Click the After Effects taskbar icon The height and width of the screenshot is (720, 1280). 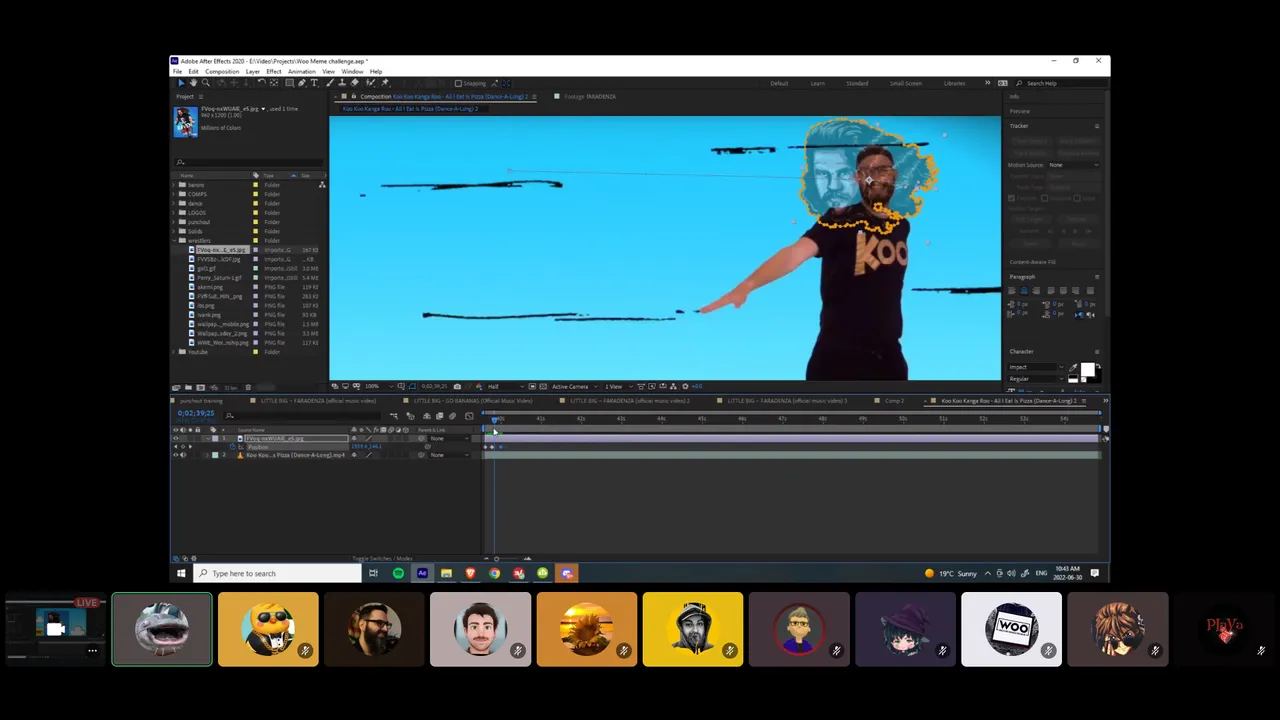coord(422,573)
